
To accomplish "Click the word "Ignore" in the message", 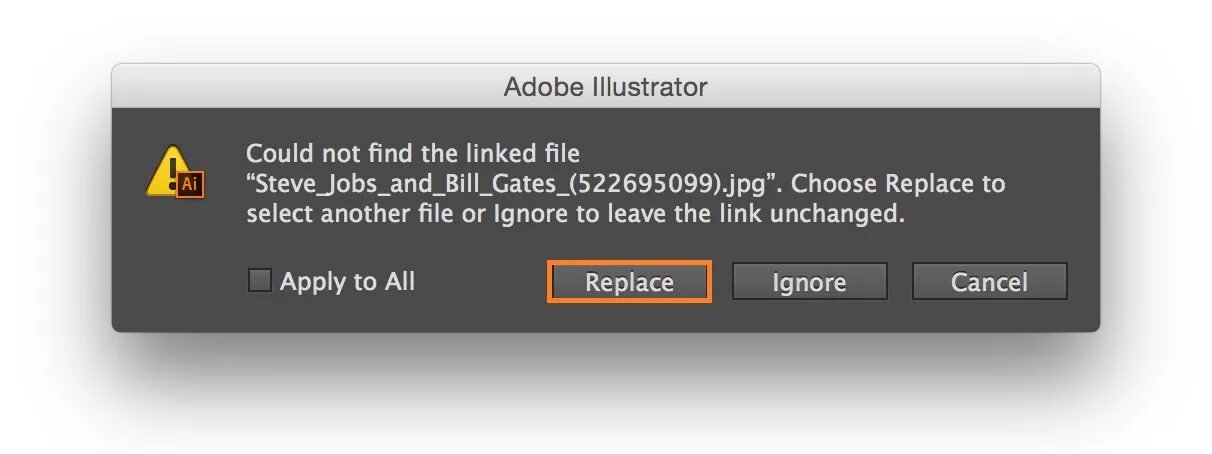I will click(527, 214).
